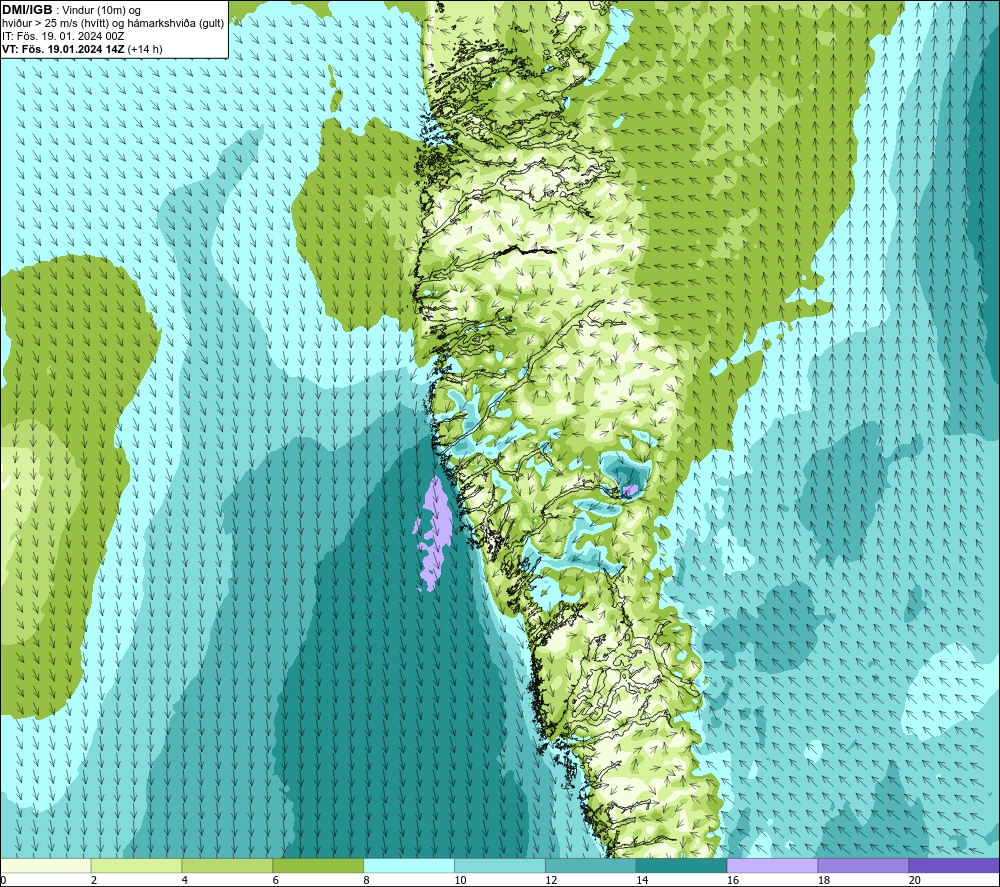
Task: Click the scale label '10'
Action: (460, 880)
